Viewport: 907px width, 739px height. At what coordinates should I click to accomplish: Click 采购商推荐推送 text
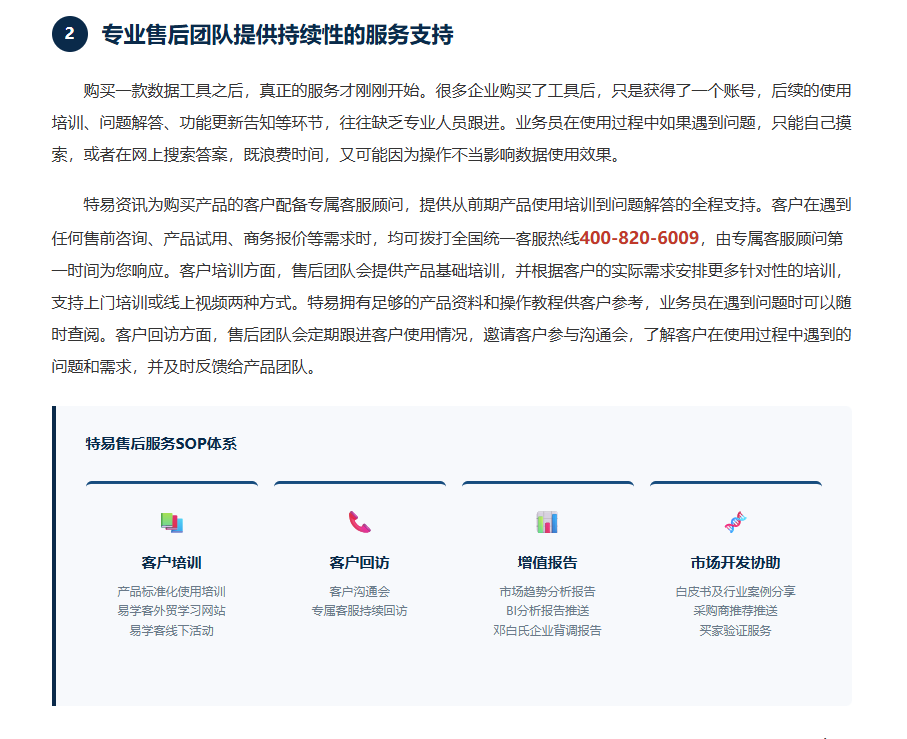pos(735,611)
